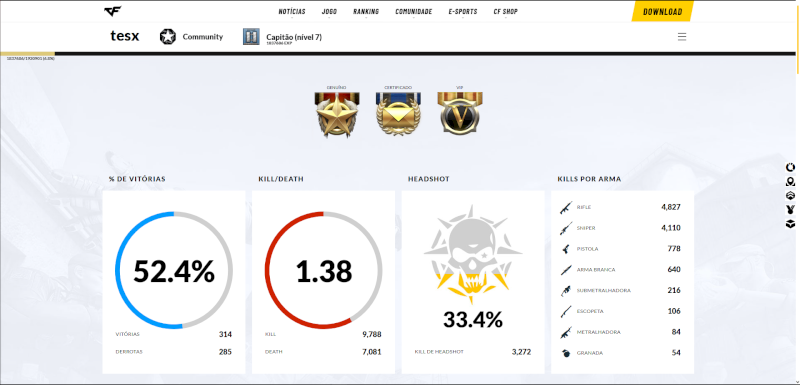Click the Sniper kills value 4,110
The image size is (800, 385).
[x=670, y=228]
